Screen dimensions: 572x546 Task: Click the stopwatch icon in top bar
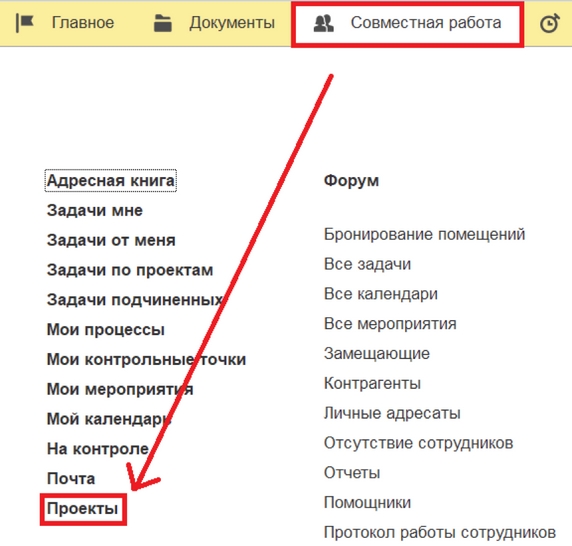coord(549,23)
